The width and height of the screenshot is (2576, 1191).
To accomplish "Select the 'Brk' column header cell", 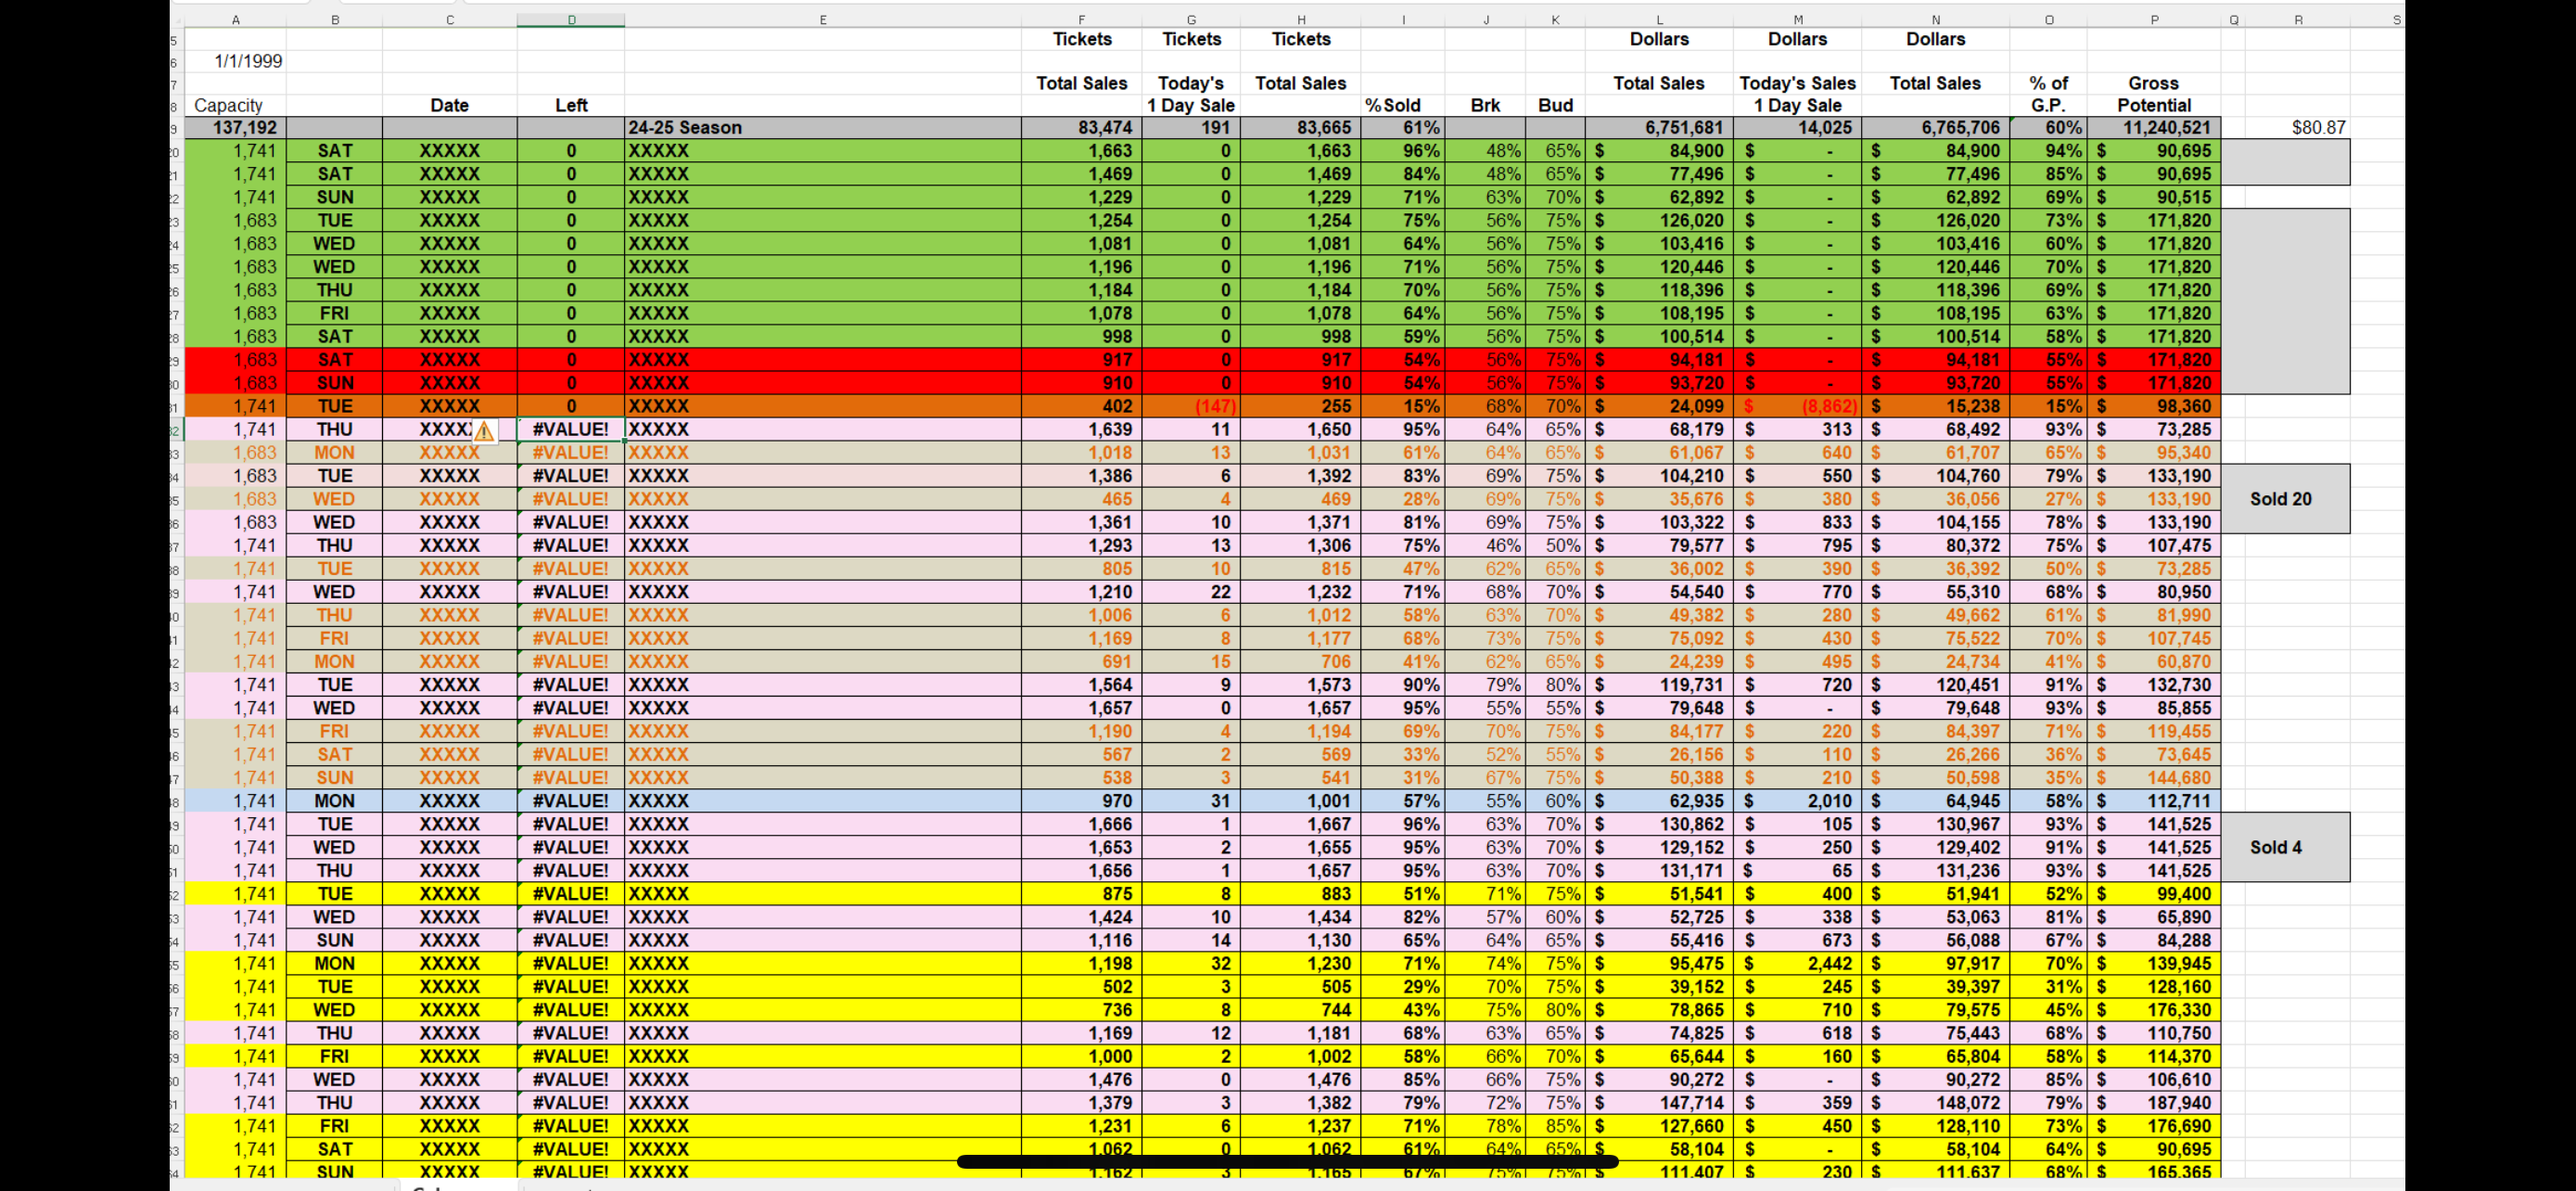I will [x=1486, y=105].
